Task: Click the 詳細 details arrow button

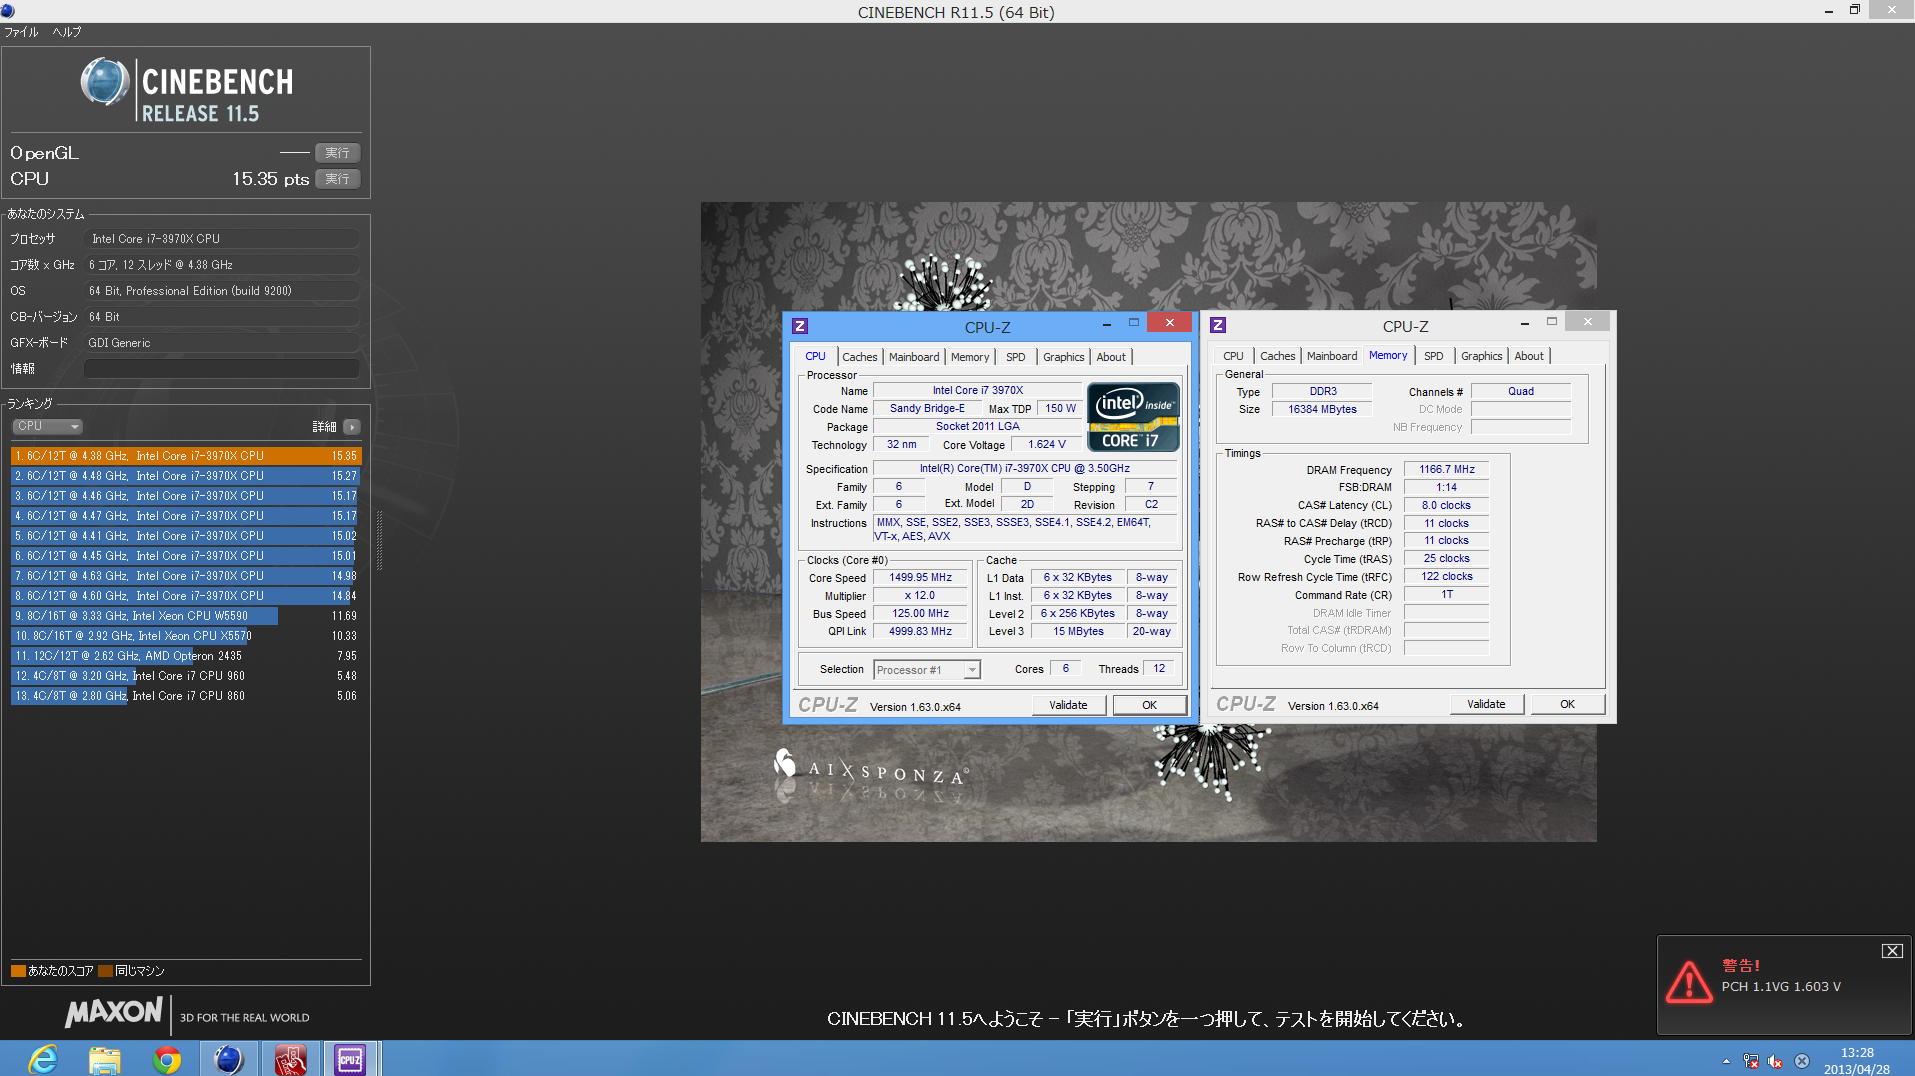Action: point(351,427)
